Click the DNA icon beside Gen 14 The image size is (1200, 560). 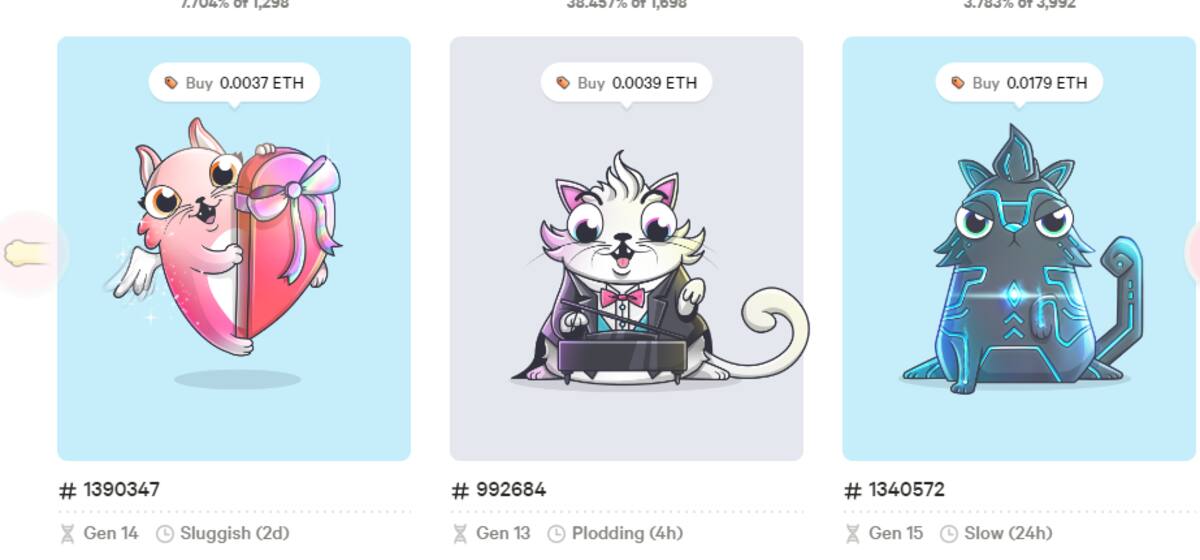tap(67, 534)
